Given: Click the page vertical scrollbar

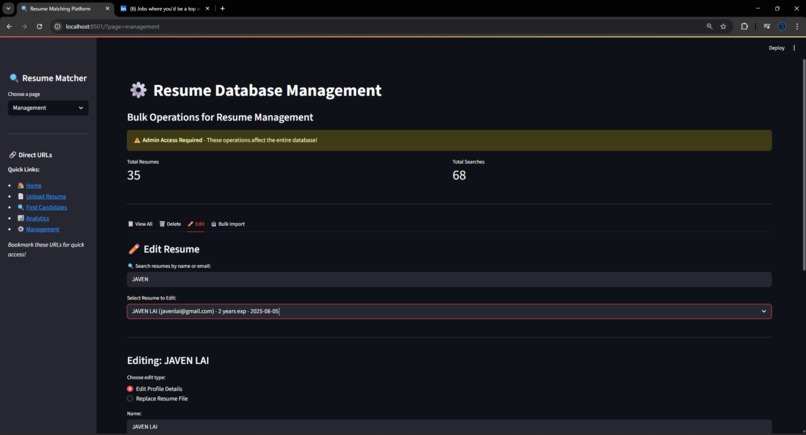Looking at the screenshot, I should click(803, 165).
